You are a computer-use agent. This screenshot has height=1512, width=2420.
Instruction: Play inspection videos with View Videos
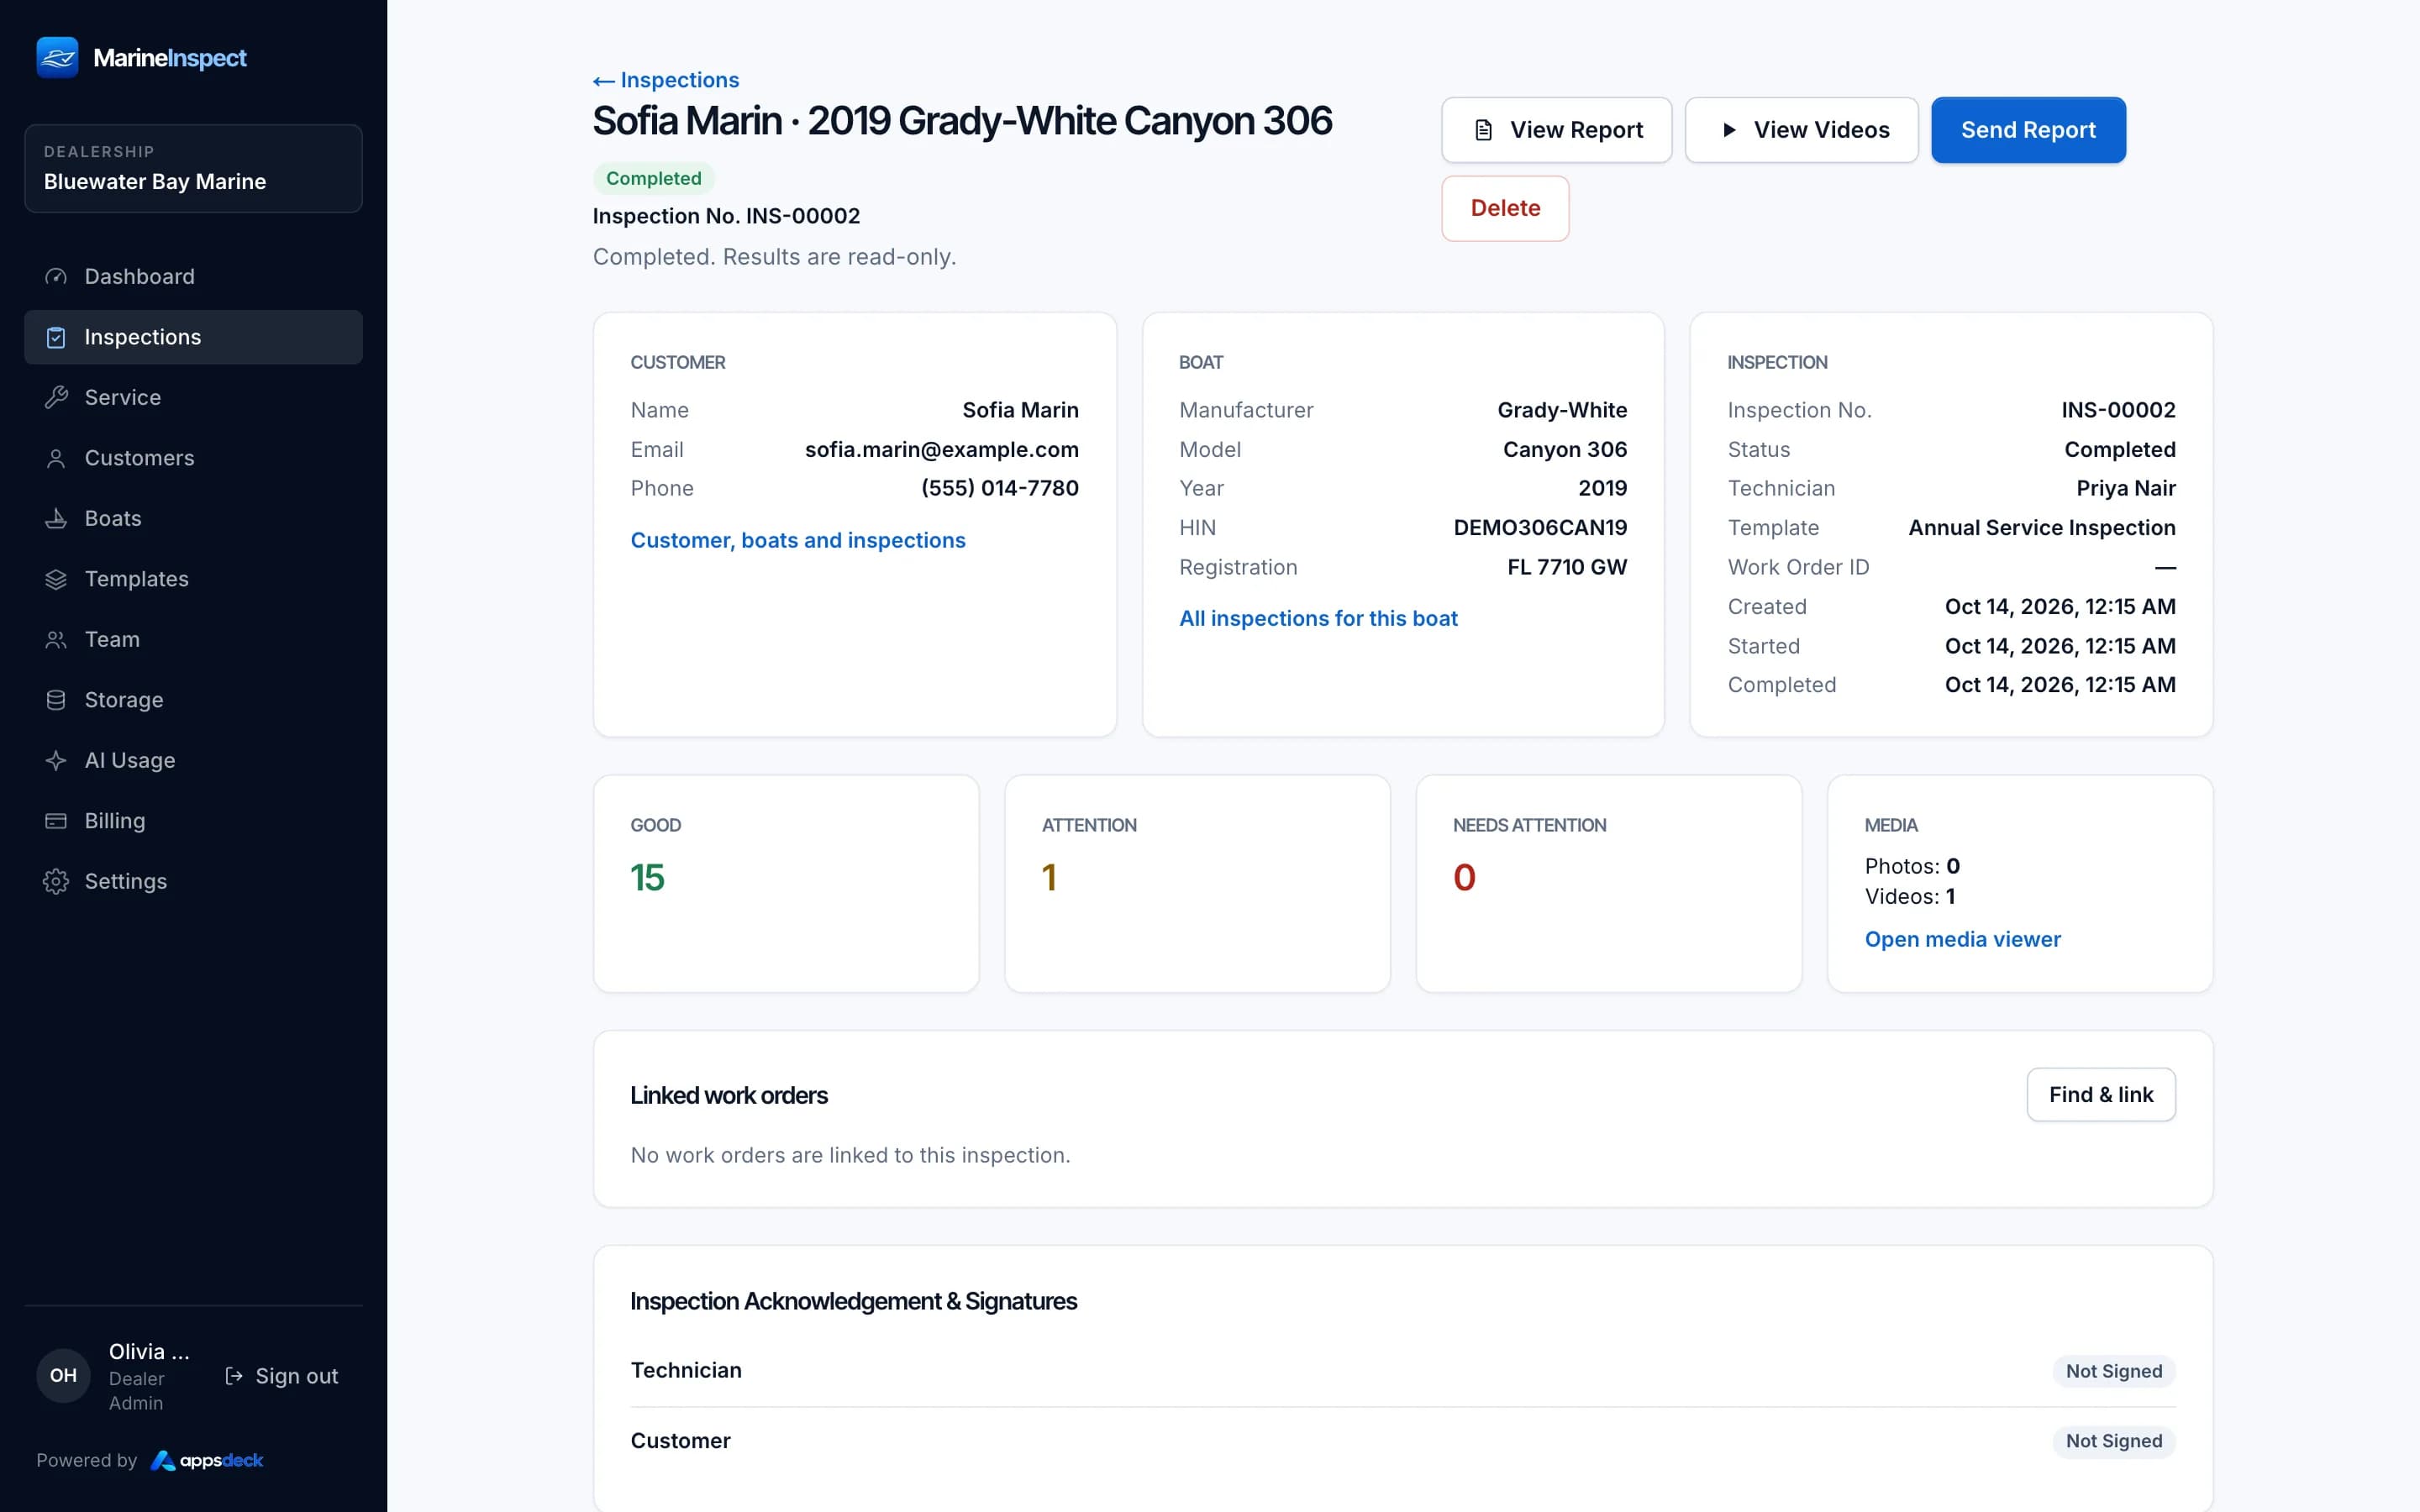point(1801,130)
